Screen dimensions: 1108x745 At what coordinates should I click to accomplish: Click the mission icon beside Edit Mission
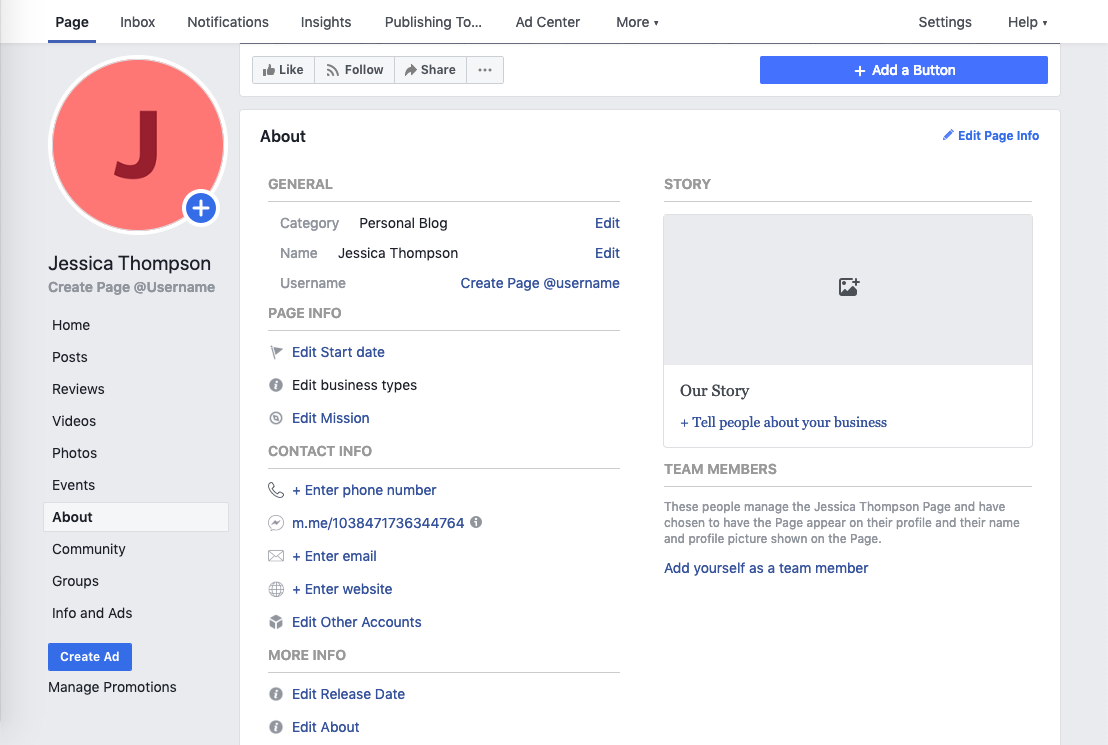click(276, 418)
